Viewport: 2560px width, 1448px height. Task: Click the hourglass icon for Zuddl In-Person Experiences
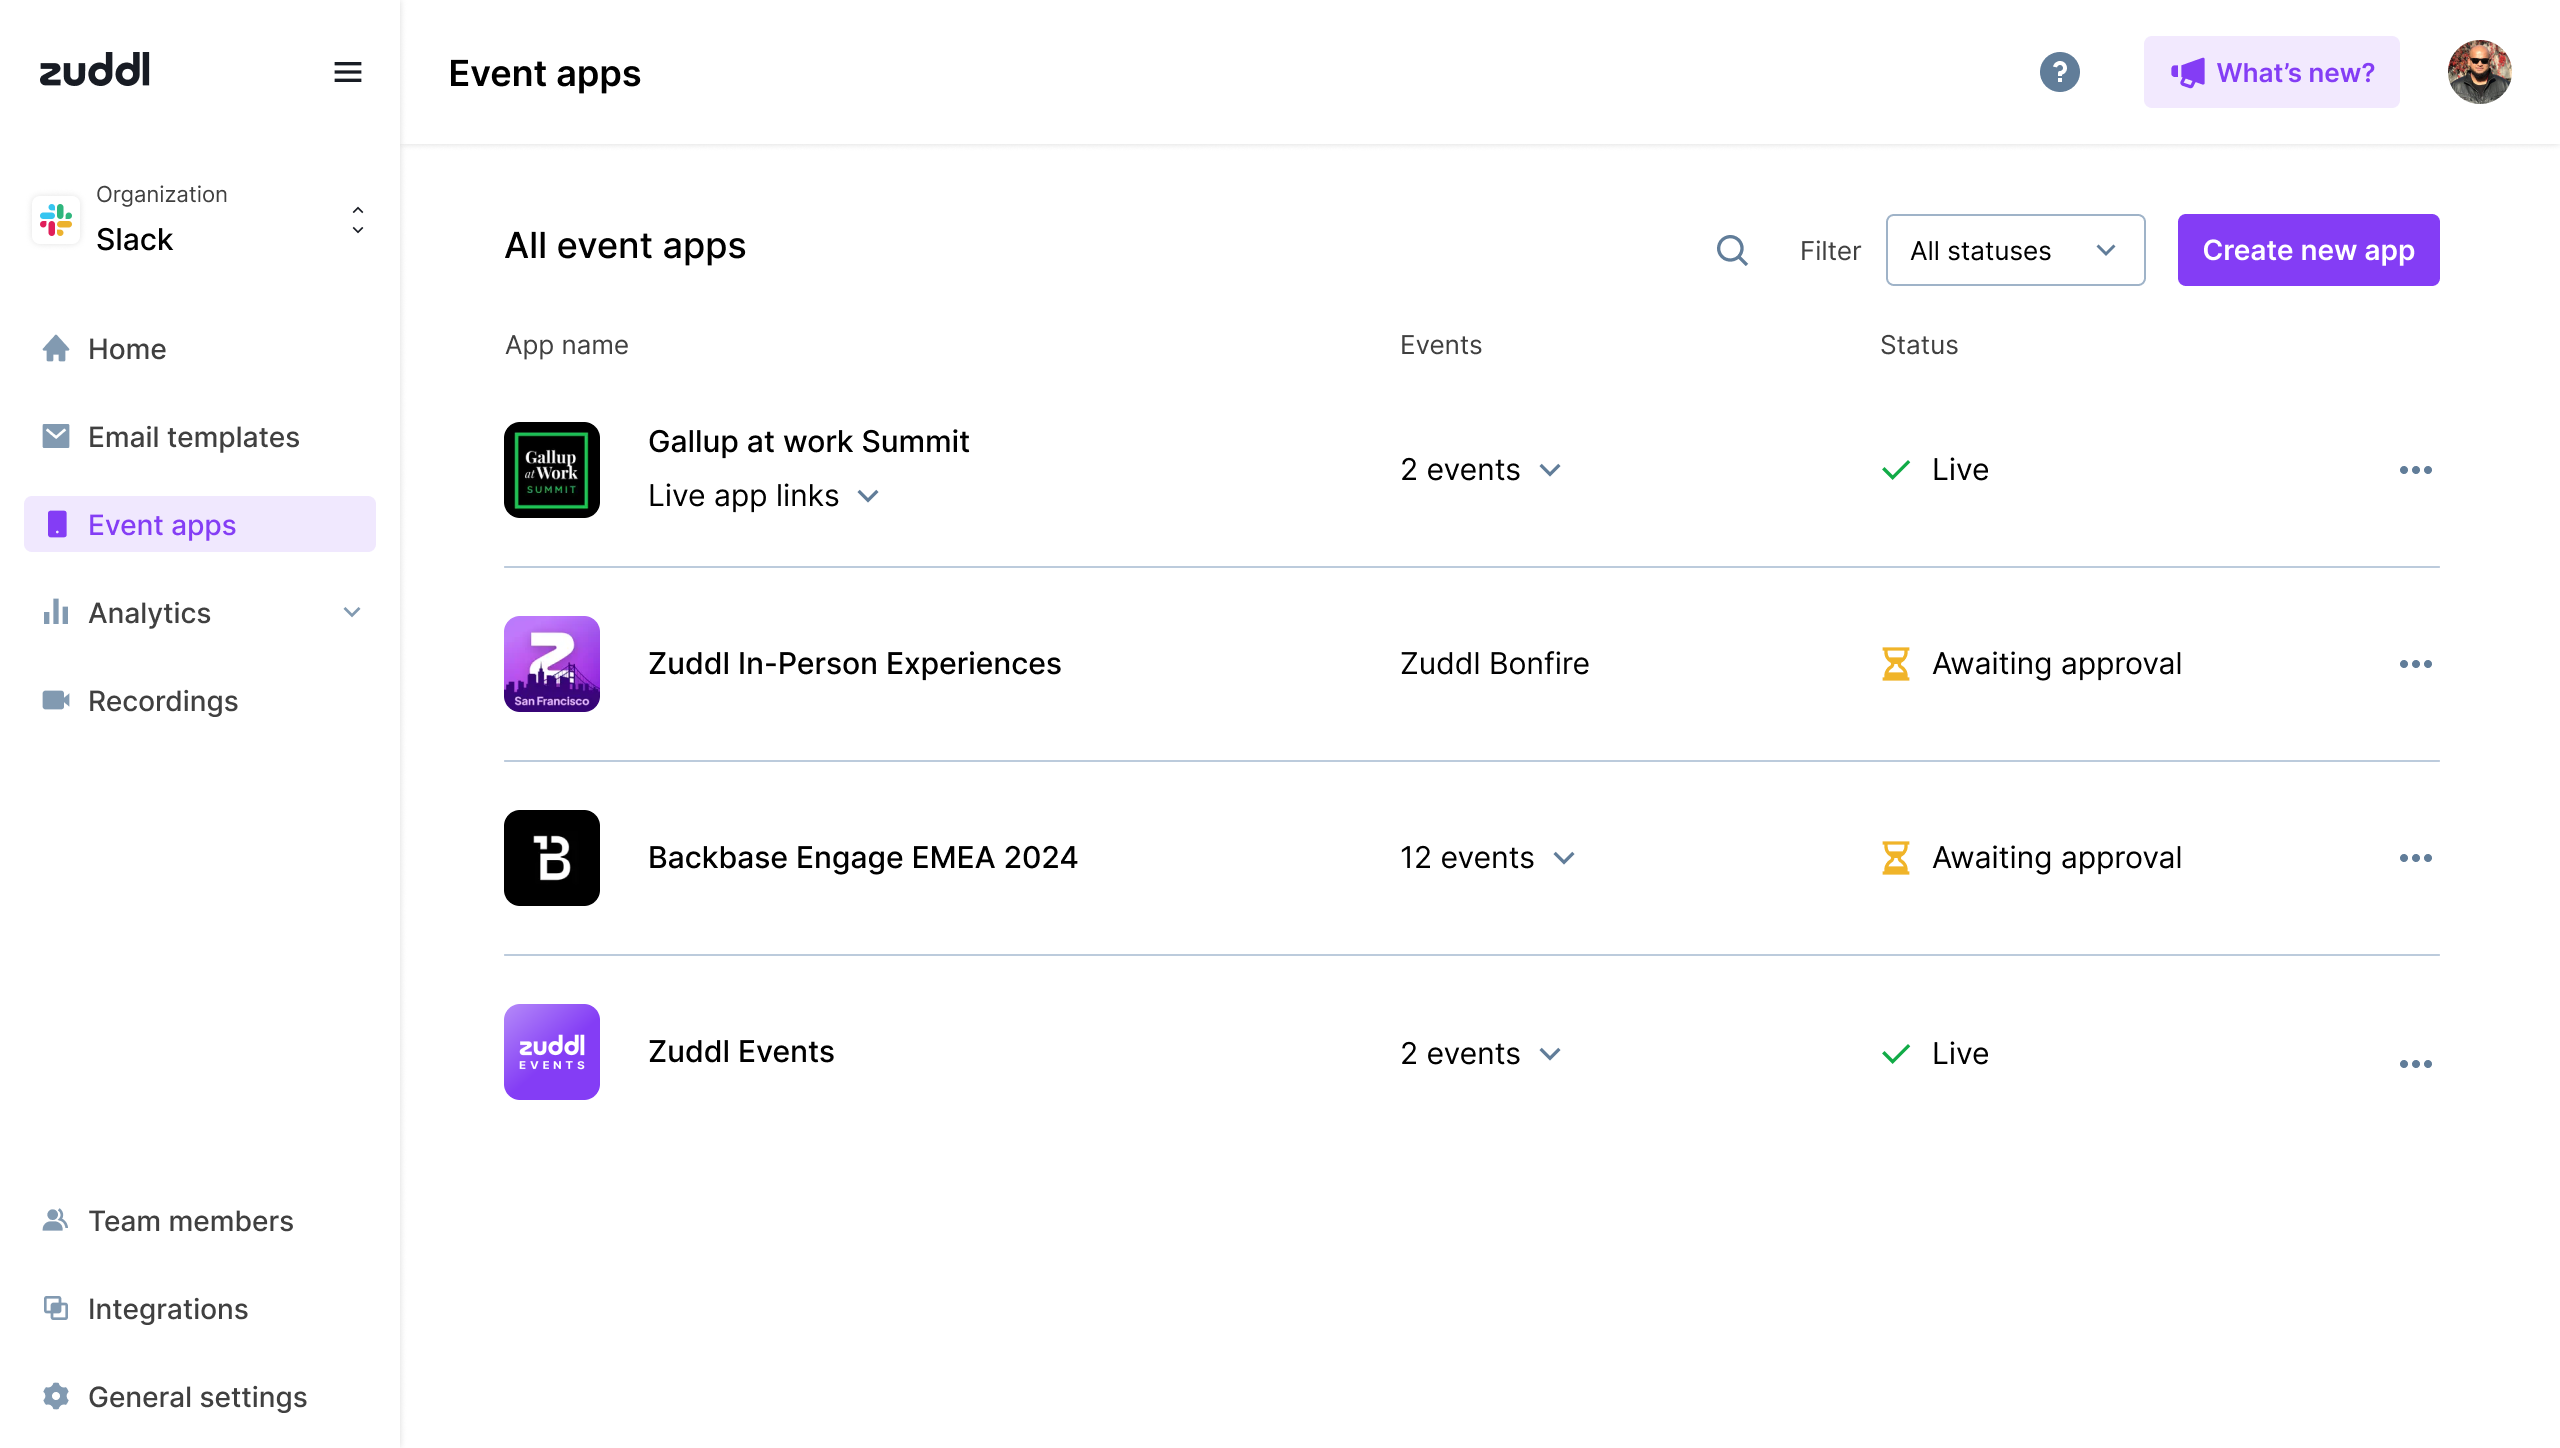[x=1895, y=664]
